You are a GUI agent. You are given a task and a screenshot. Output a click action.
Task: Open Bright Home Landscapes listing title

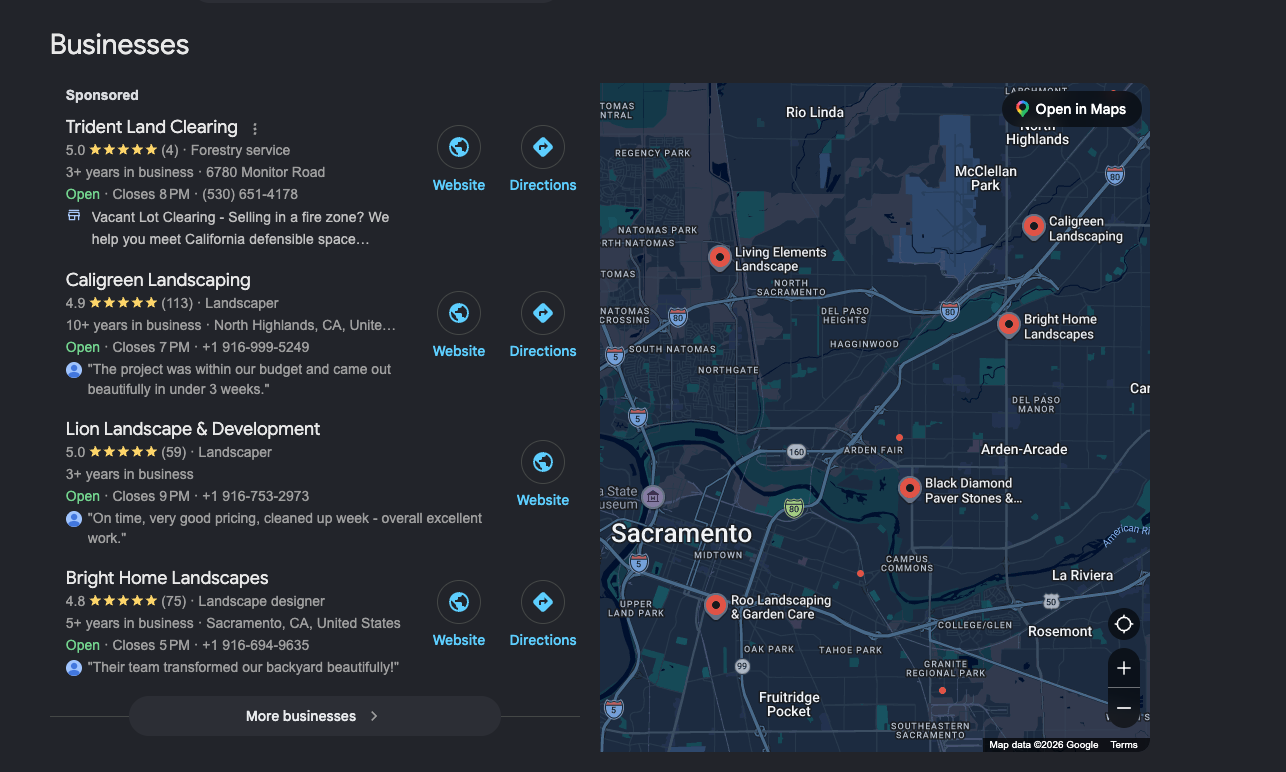coord(167,578)
